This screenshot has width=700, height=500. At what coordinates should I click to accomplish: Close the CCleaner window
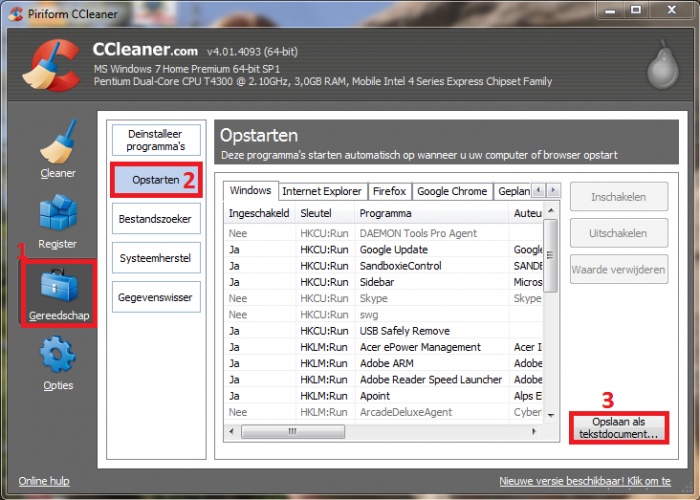click(x=671, y=10)
